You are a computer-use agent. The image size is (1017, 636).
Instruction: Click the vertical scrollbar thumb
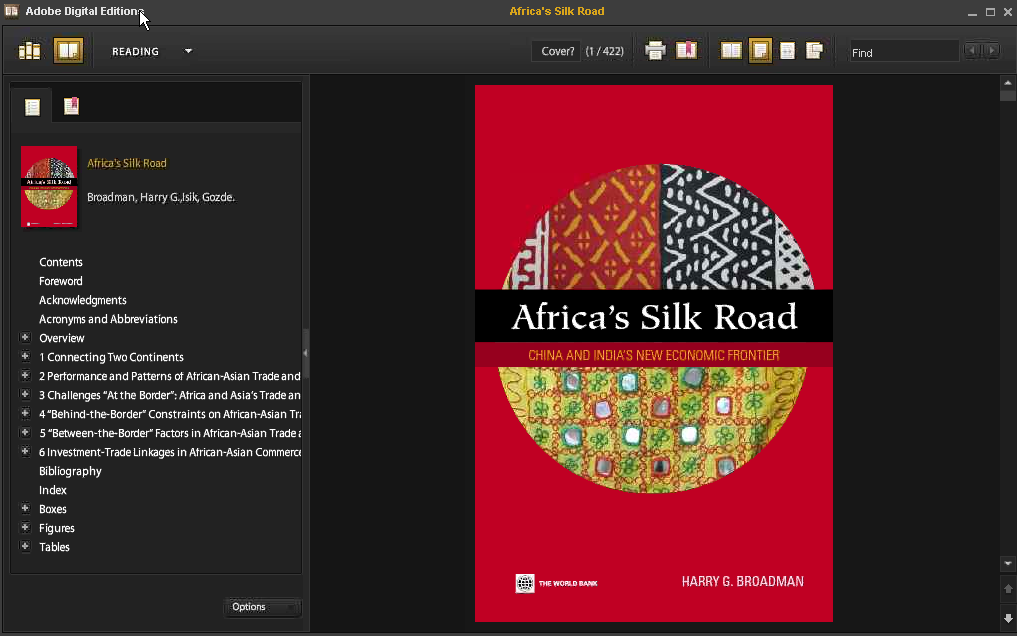(1007, 95)
